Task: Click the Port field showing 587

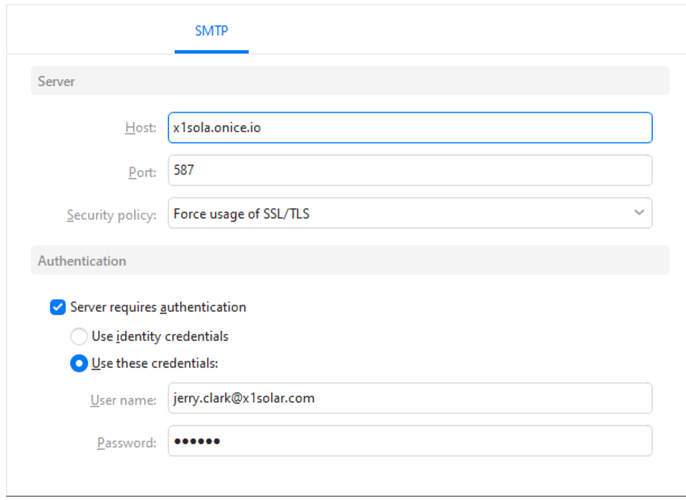Action: pyautogui.click(x=410, y=170)
